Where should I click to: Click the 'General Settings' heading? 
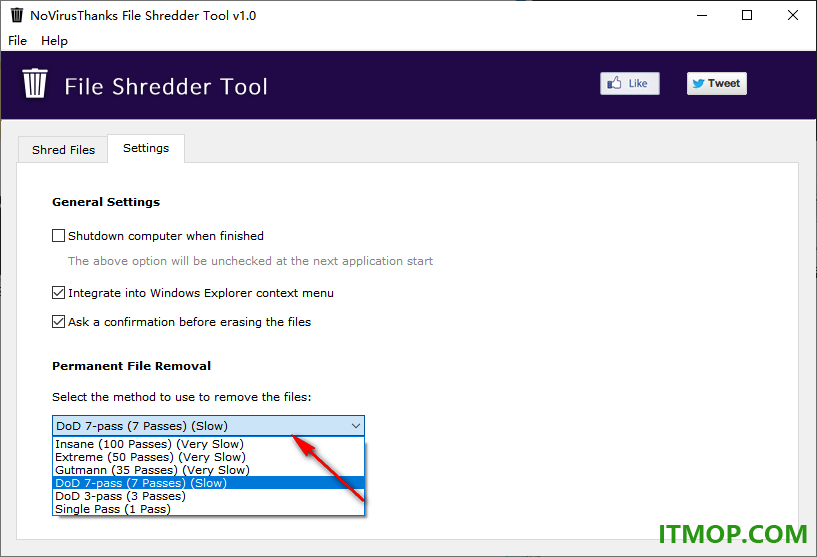click(x=106, y=202)
